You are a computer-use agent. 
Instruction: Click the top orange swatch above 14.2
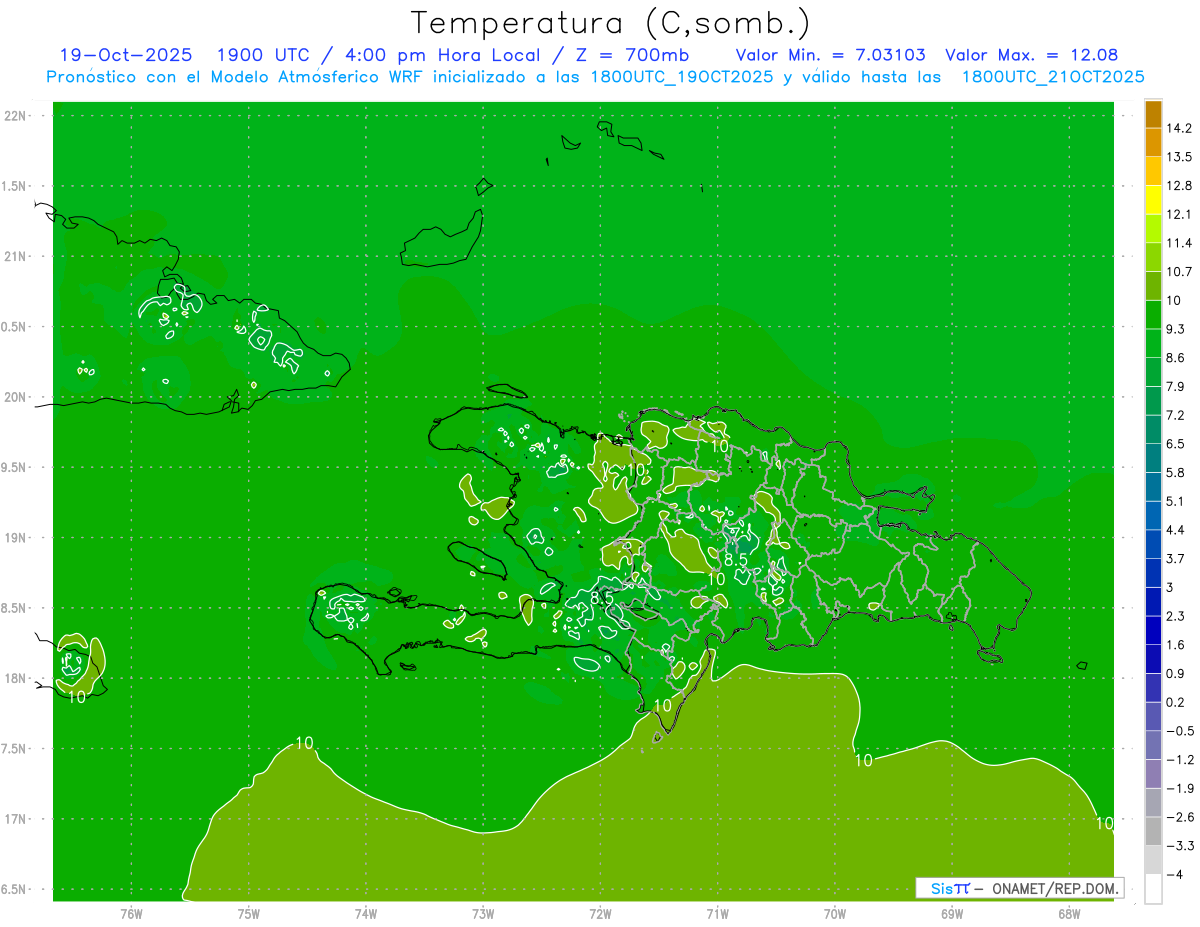(x=1153, y=114)
